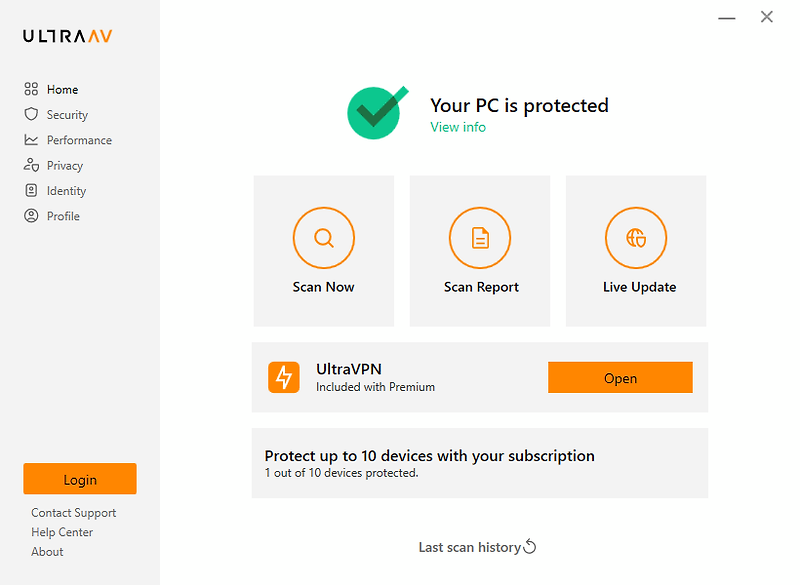Start a scan with the Scan Now magnifier icon
The image size is (800, 585).
point(323,238)
